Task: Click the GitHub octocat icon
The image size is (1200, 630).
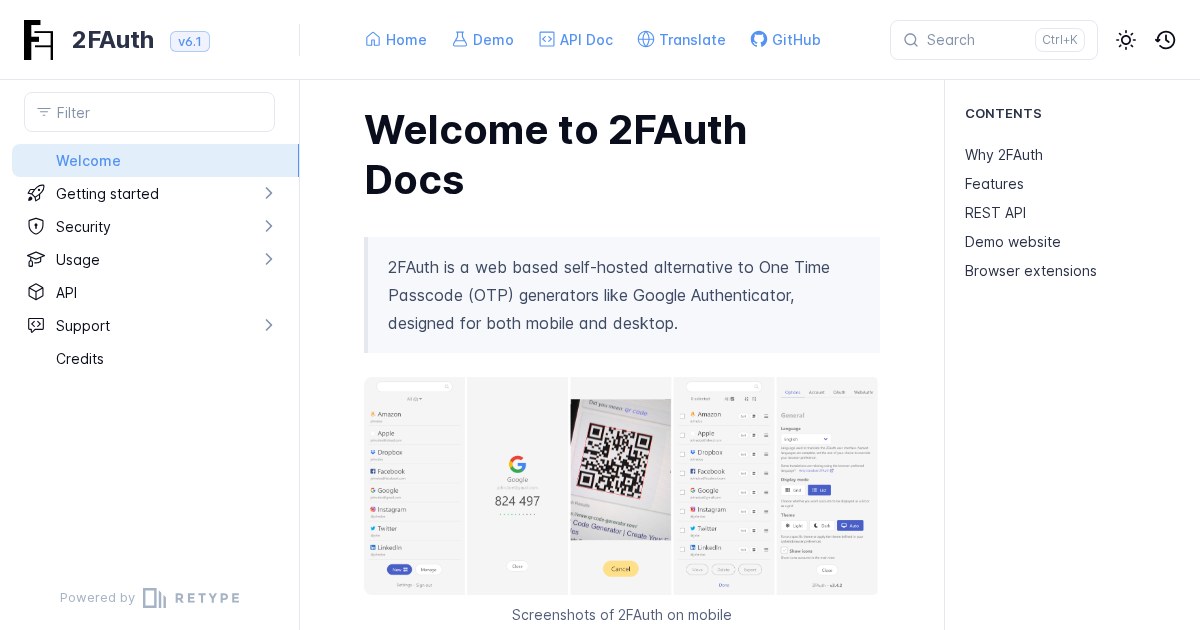Action: [759, 39]
